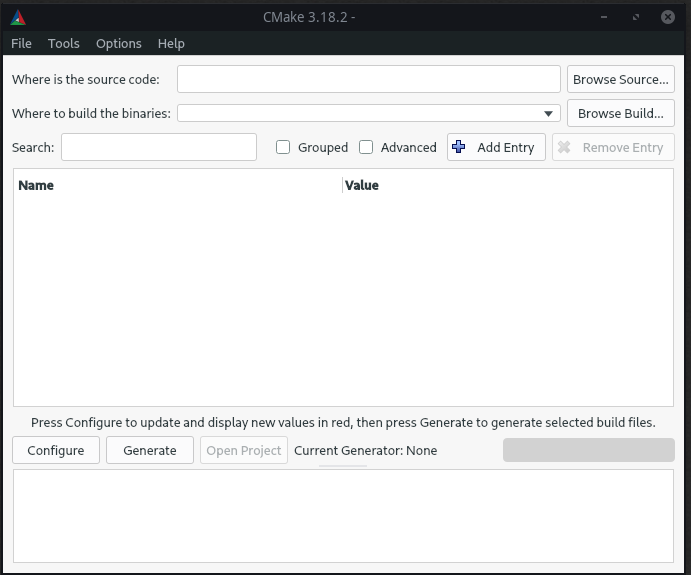Minimize the CMake window
The image size is (691, 575).
pos(604,17)
